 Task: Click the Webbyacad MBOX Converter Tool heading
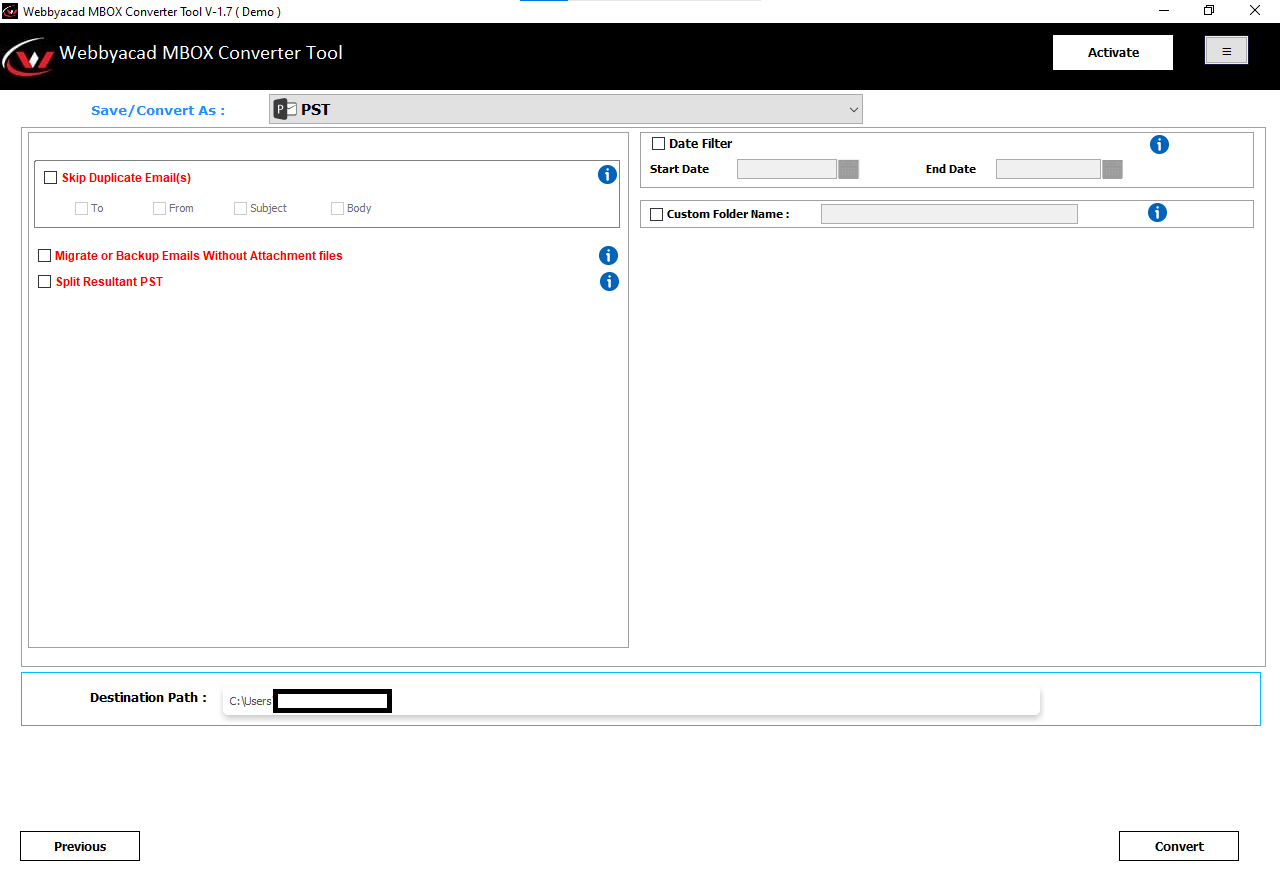coord(201,53)
